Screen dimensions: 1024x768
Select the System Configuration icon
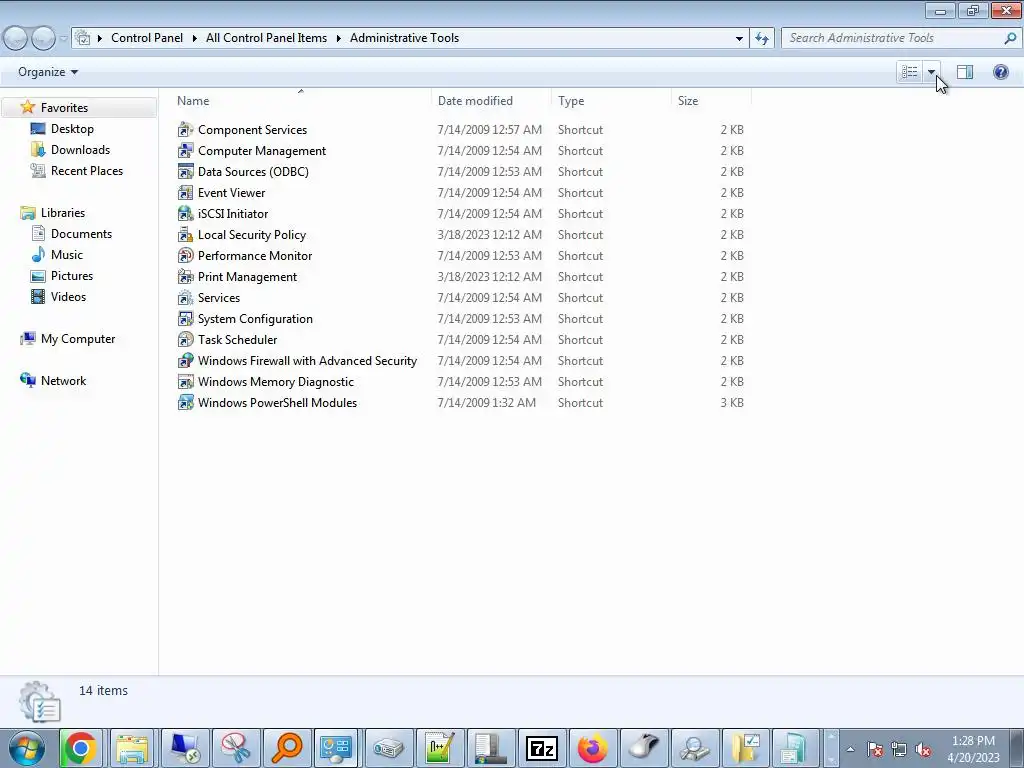click(185, 319)
